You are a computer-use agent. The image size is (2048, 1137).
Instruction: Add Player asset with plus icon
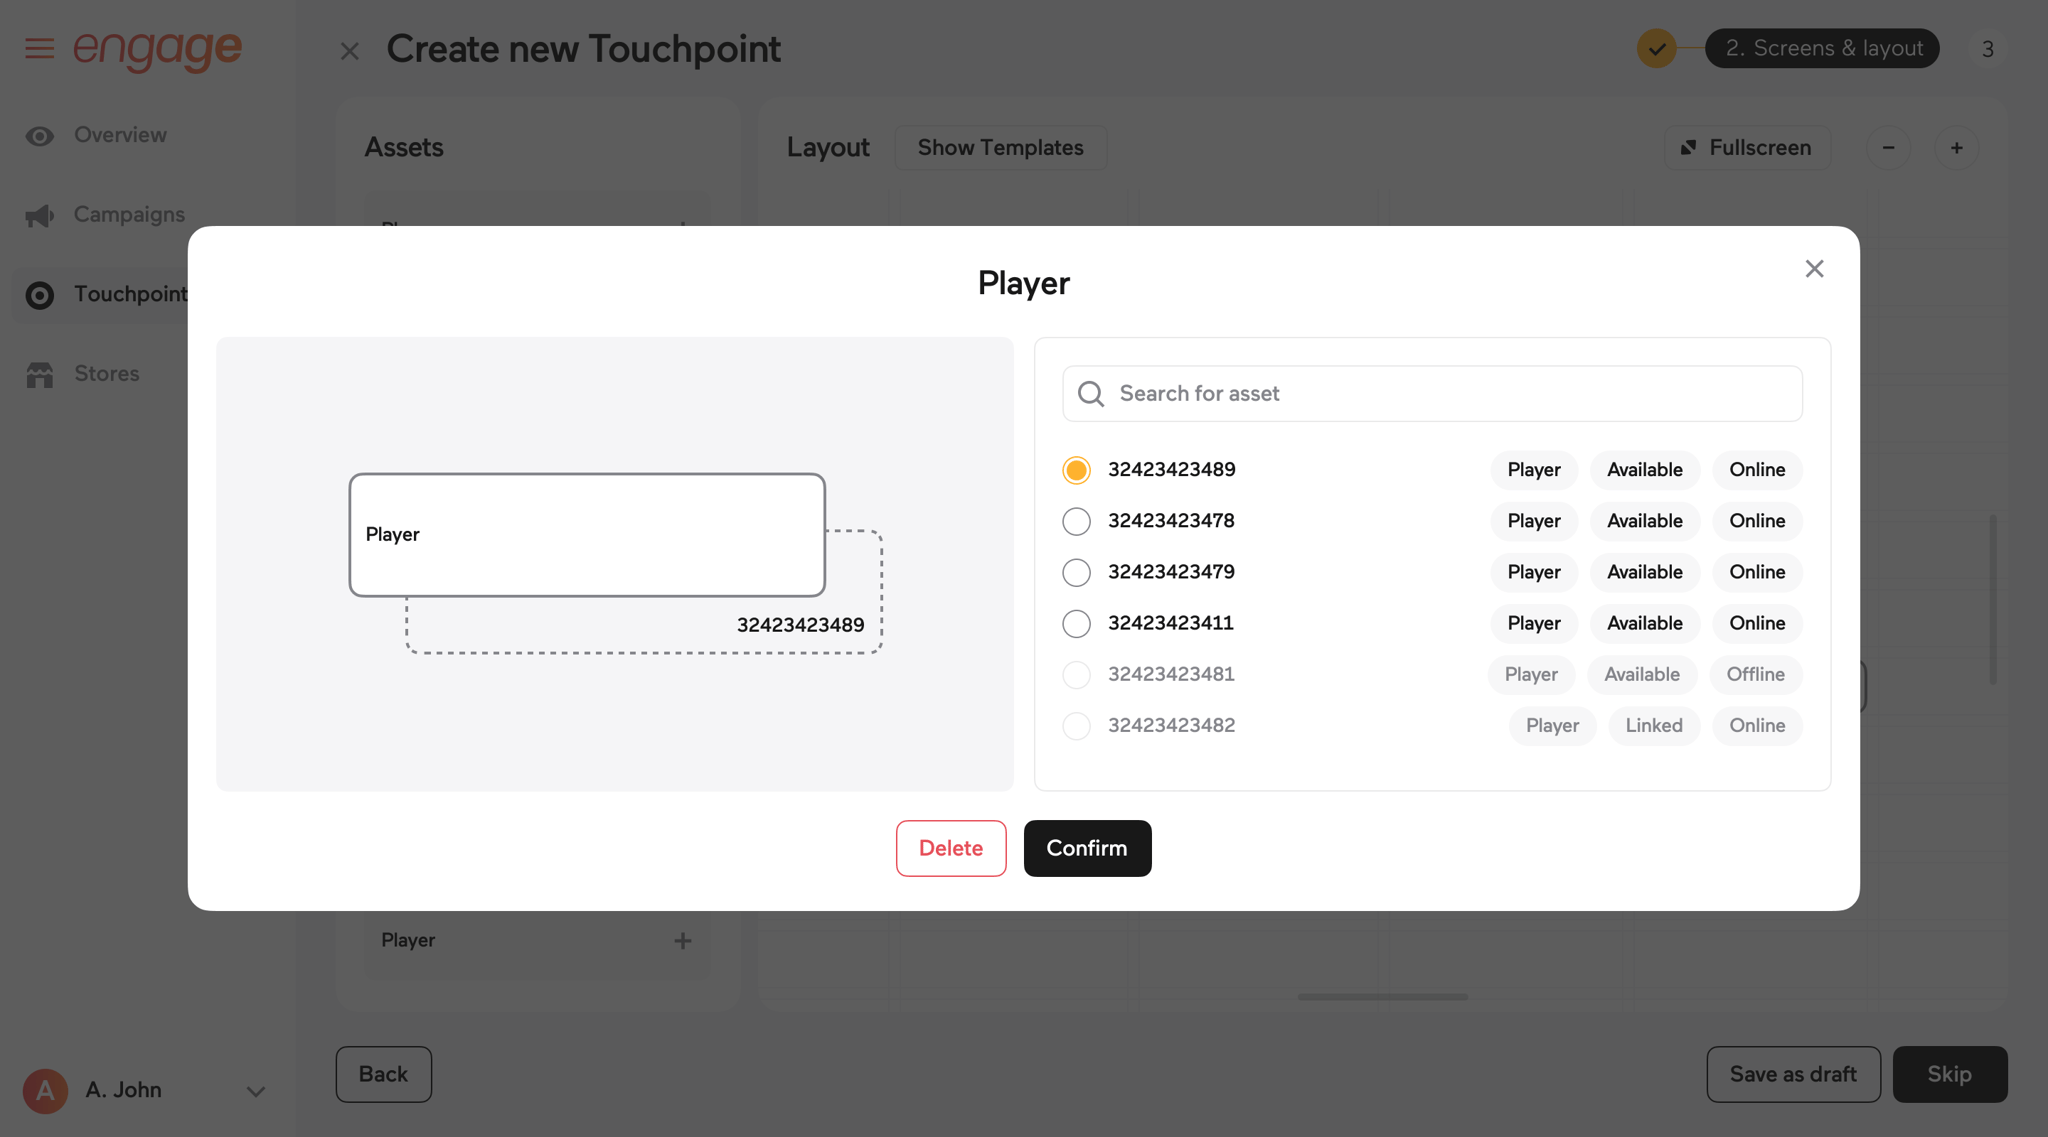tap(683, 941)
